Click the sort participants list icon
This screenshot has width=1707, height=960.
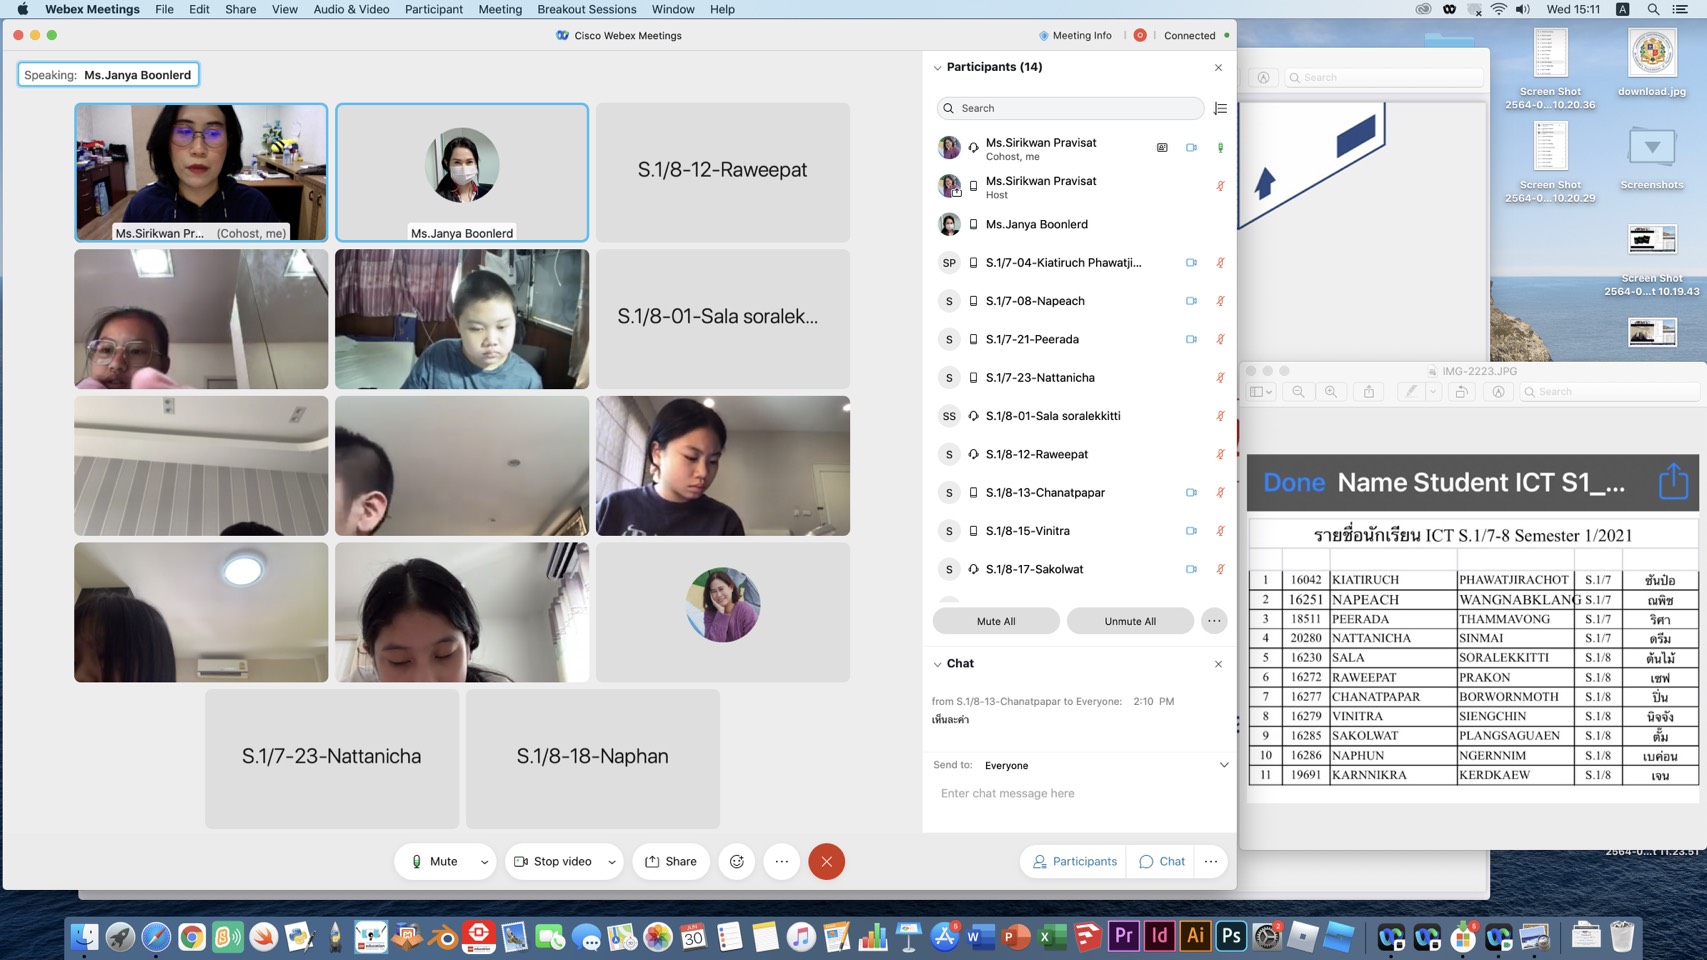(x=1220, y=108)
